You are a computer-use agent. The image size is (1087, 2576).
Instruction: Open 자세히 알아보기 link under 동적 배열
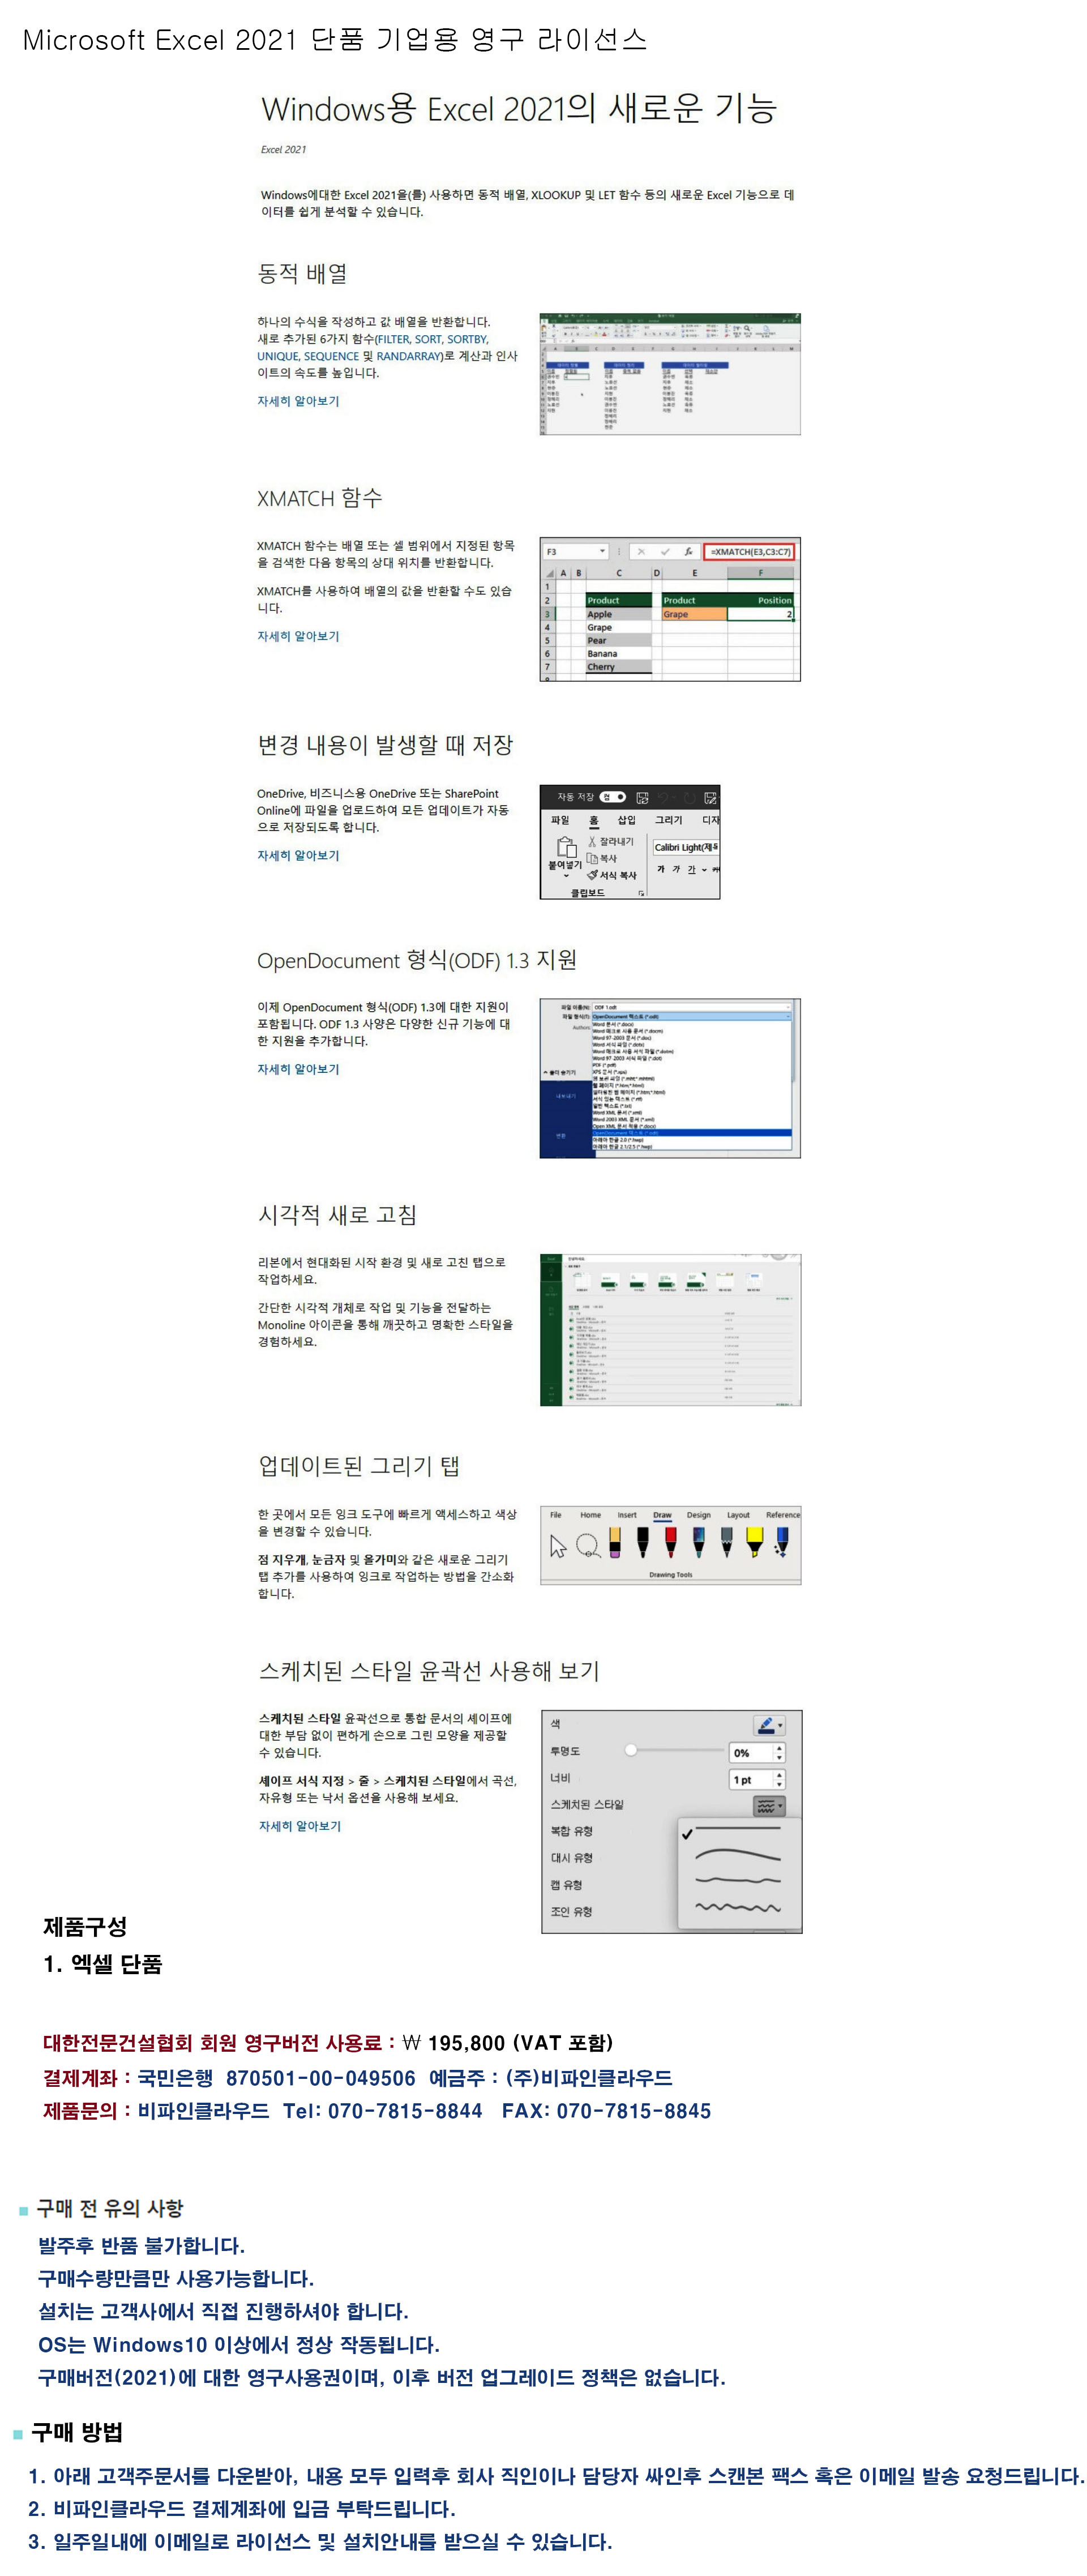298,401
